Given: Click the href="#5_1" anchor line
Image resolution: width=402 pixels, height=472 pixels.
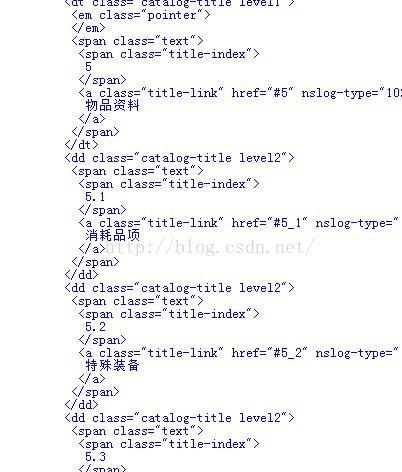Looking at the screenshot, I should click(x=239, y=223).
